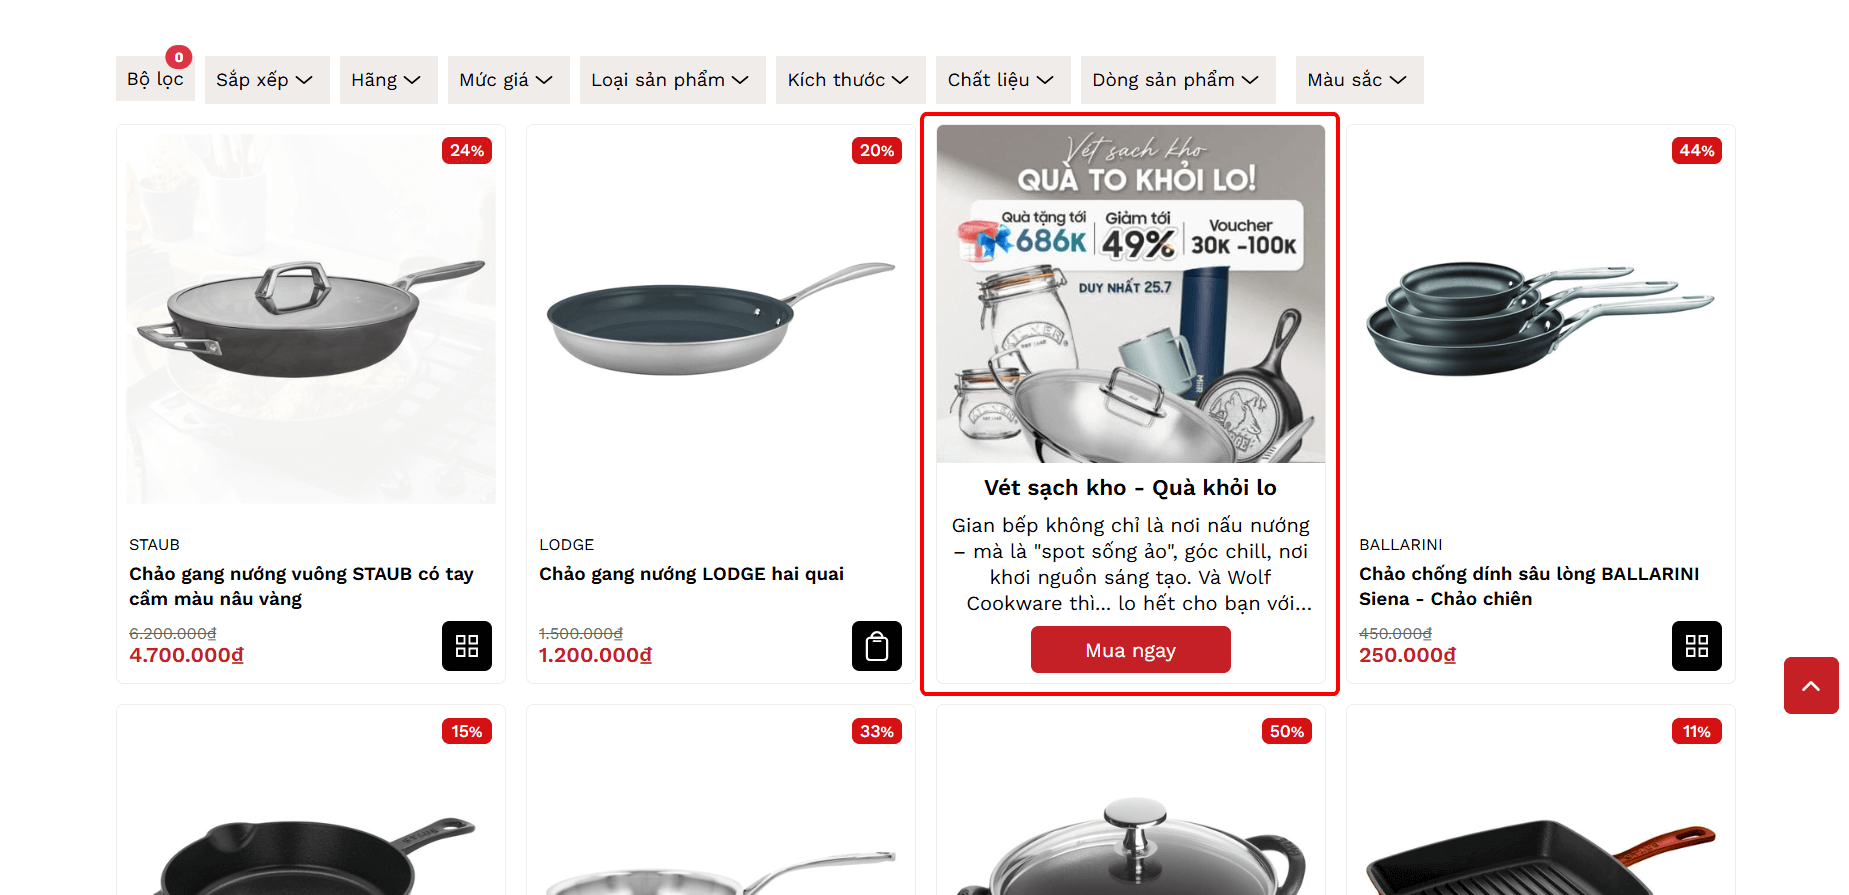Viewport: 1849px width, 895px height.
Task: Click the red back-to-top arrow button
Action: click(x=1811, y=686)
